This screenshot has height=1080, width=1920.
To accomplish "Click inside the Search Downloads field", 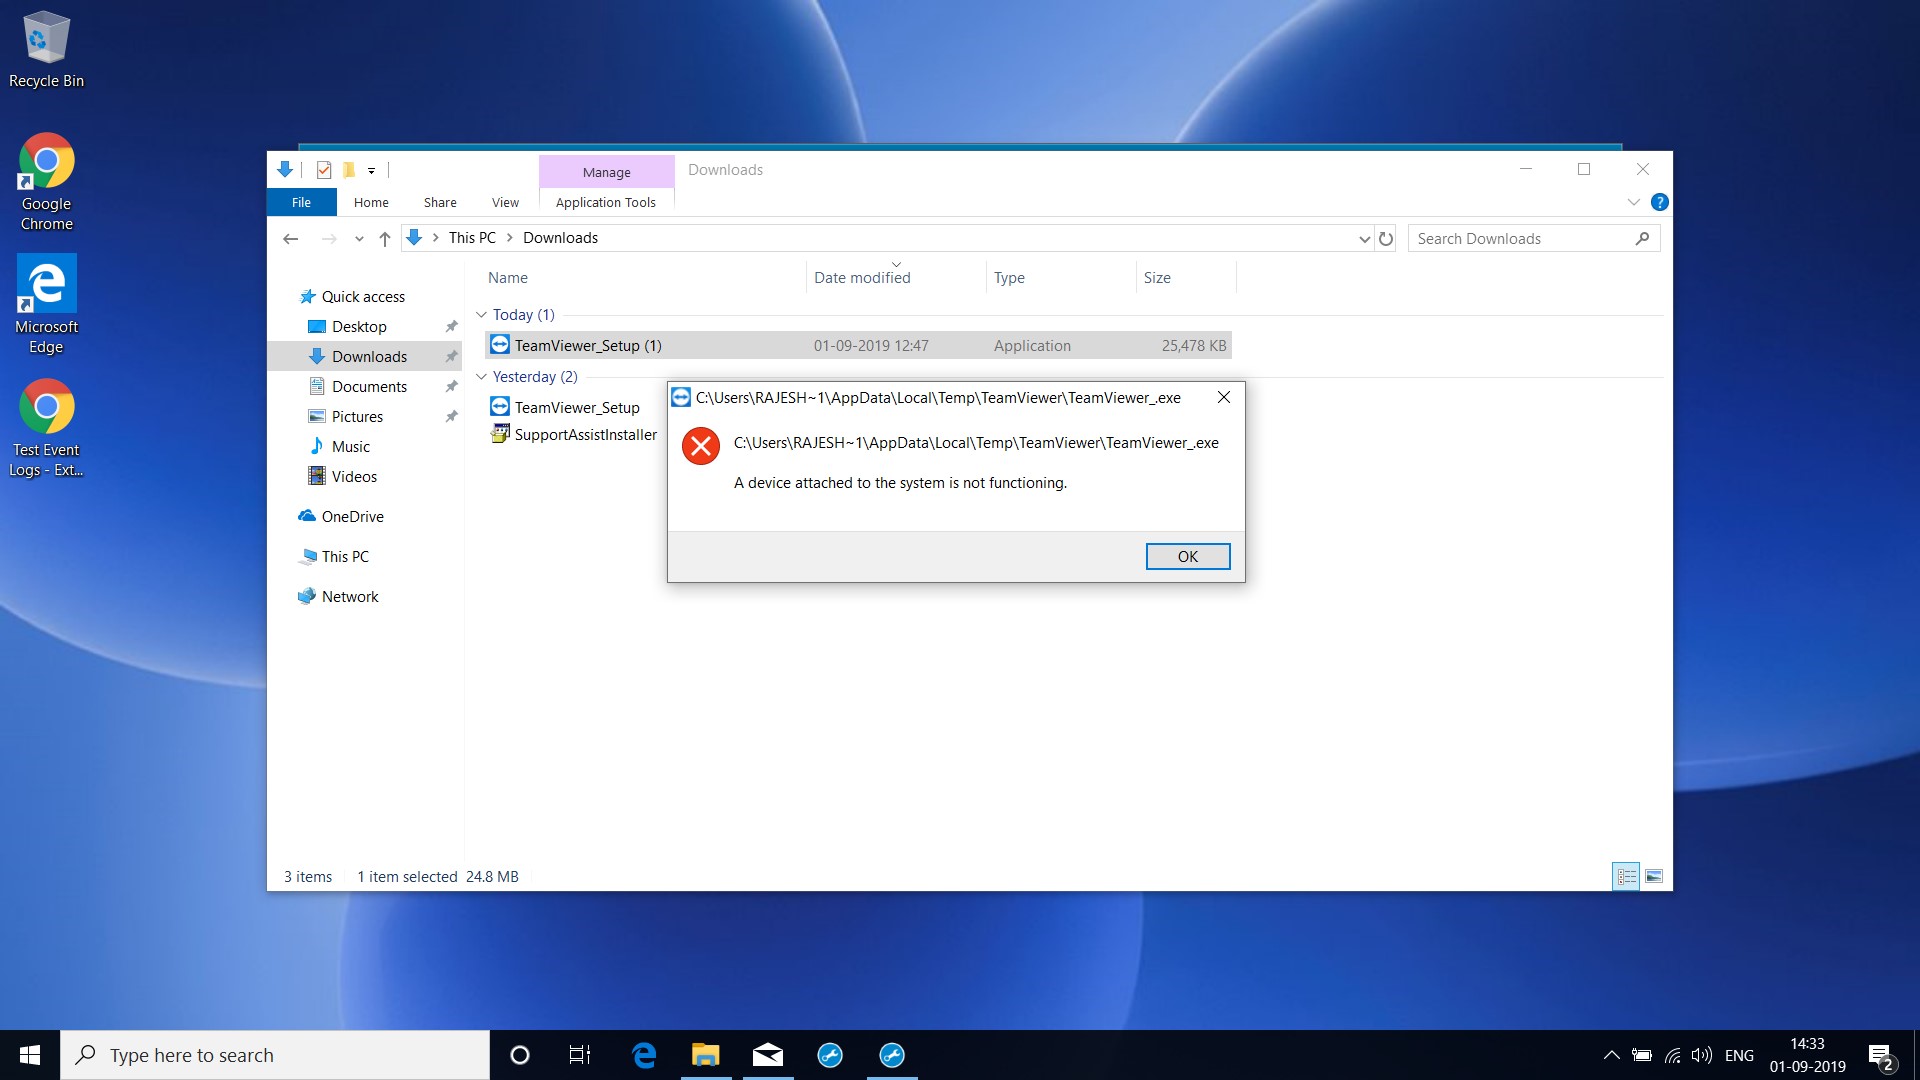I will pos(1500,238).
